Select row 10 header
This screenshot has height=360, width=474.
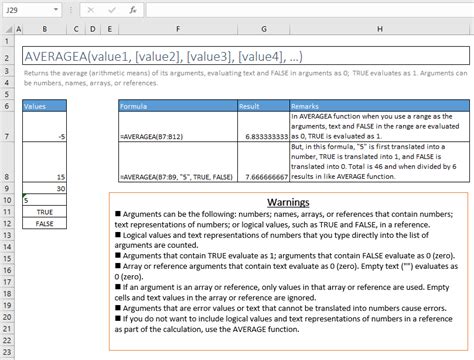pos(7,200)
